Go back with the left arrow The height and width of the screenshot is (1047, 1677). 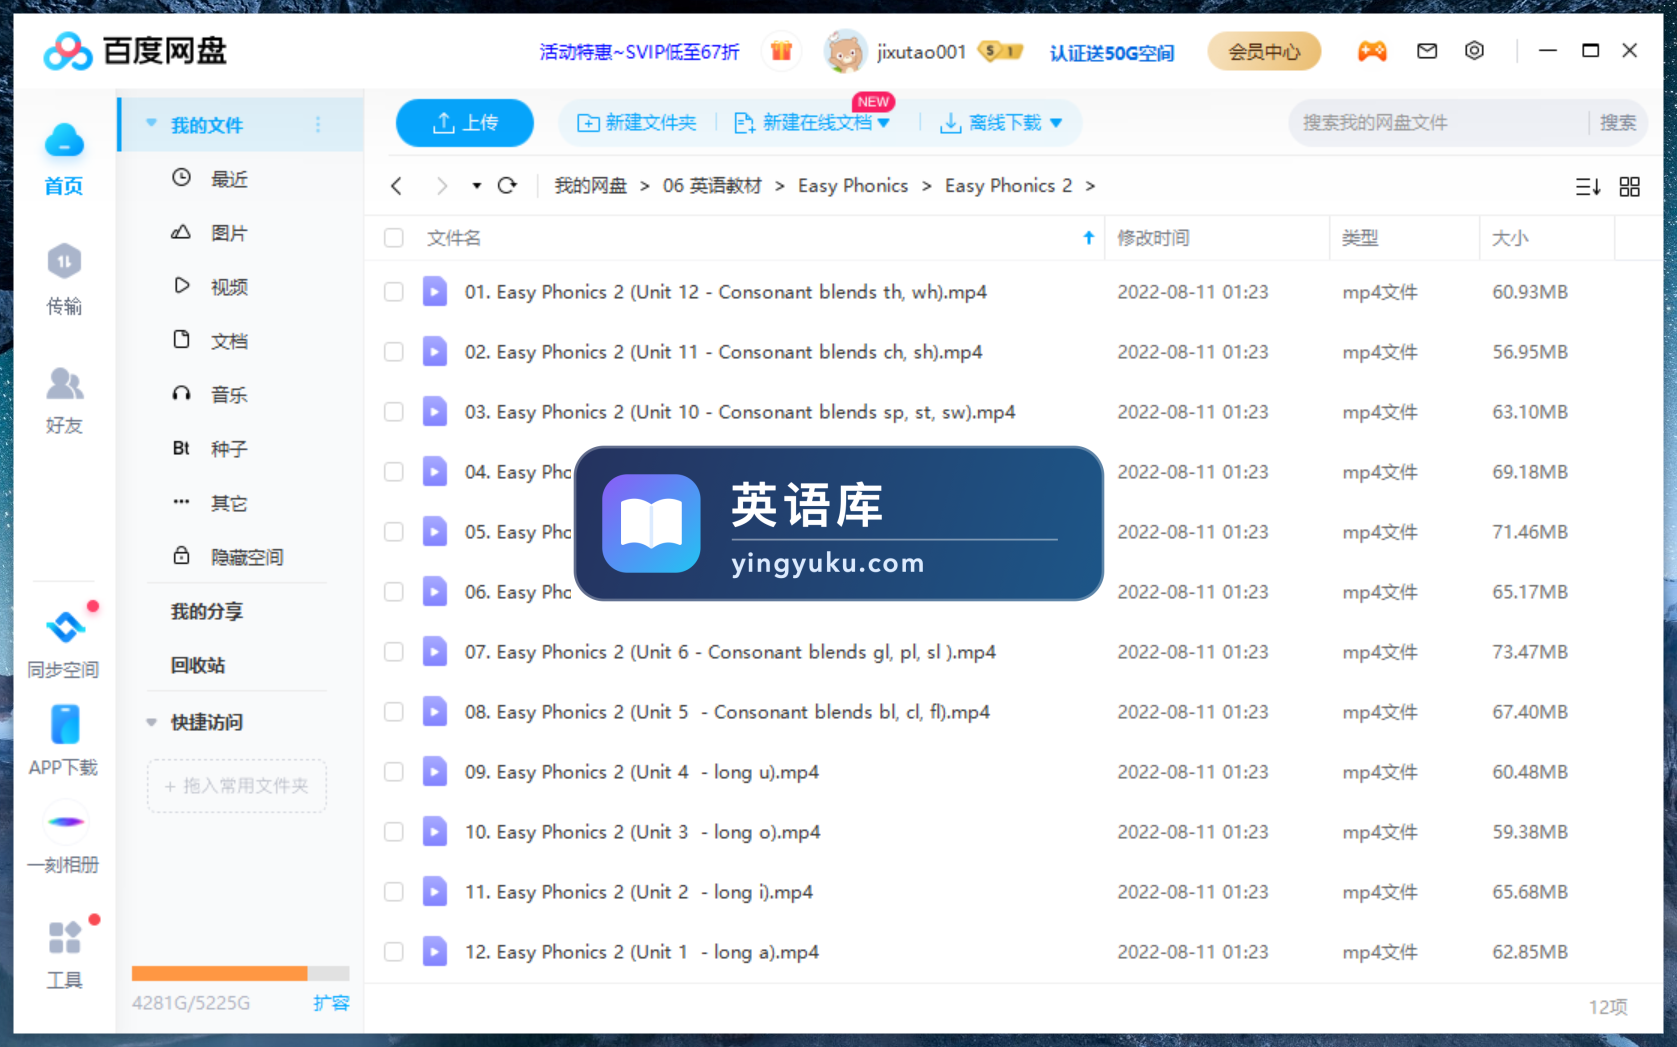397,186
